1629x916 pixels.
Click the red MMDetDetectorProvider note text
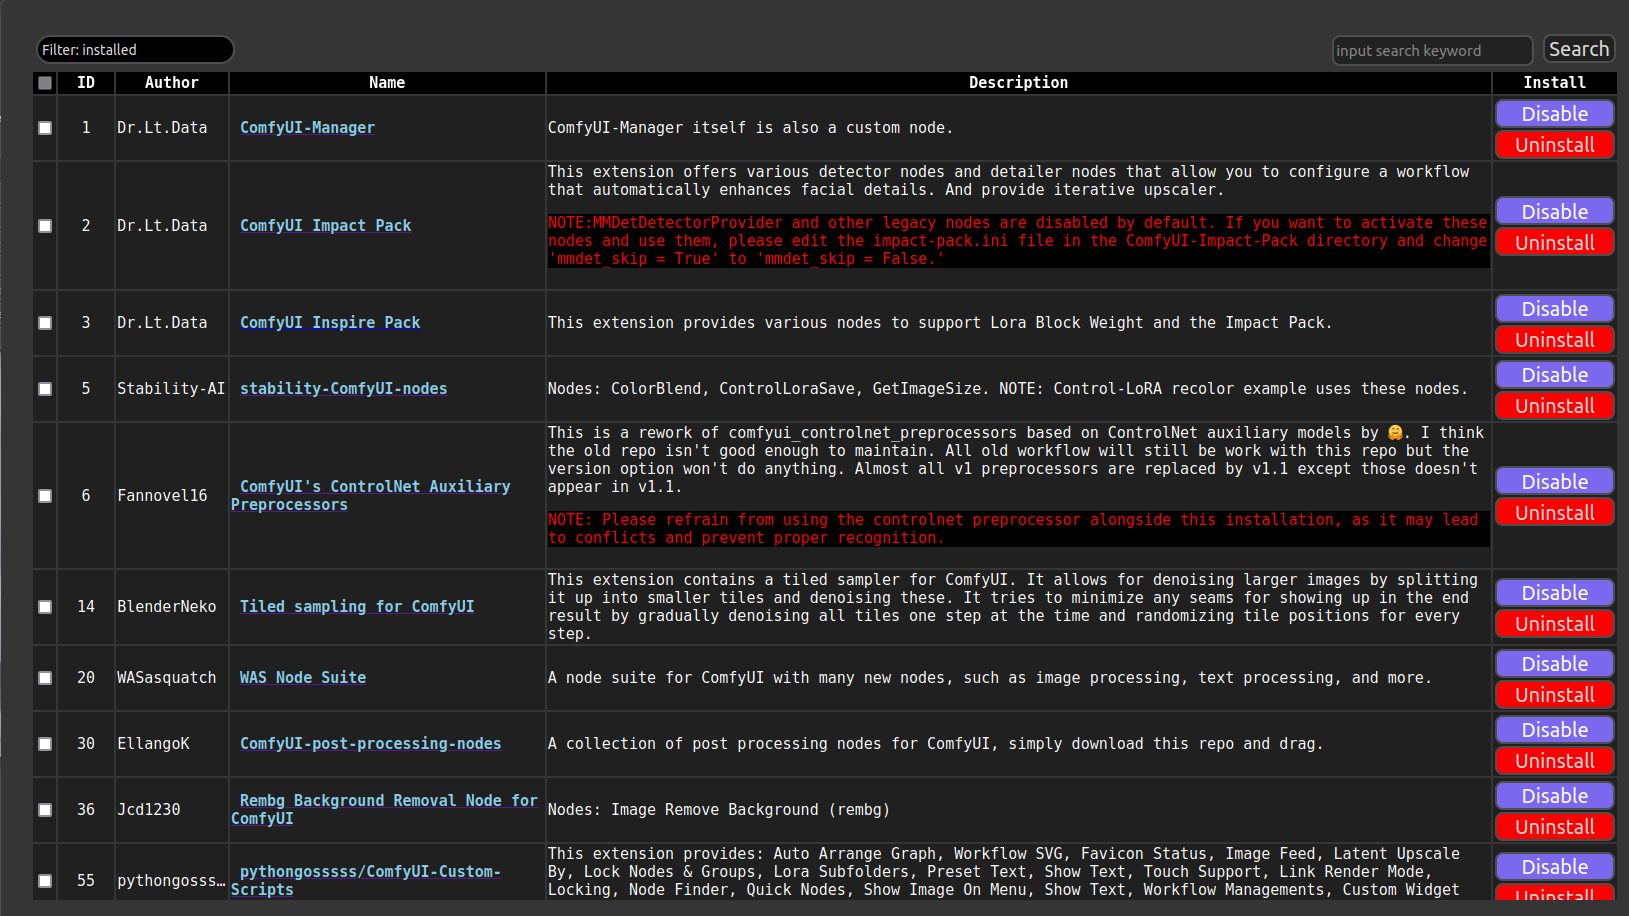coord(1018,241)
